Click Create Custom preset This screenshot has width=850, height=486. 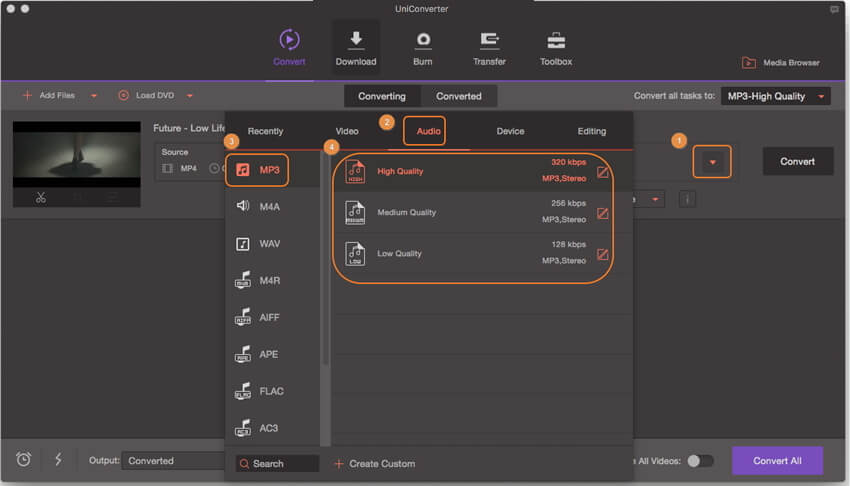coord(375,464)
